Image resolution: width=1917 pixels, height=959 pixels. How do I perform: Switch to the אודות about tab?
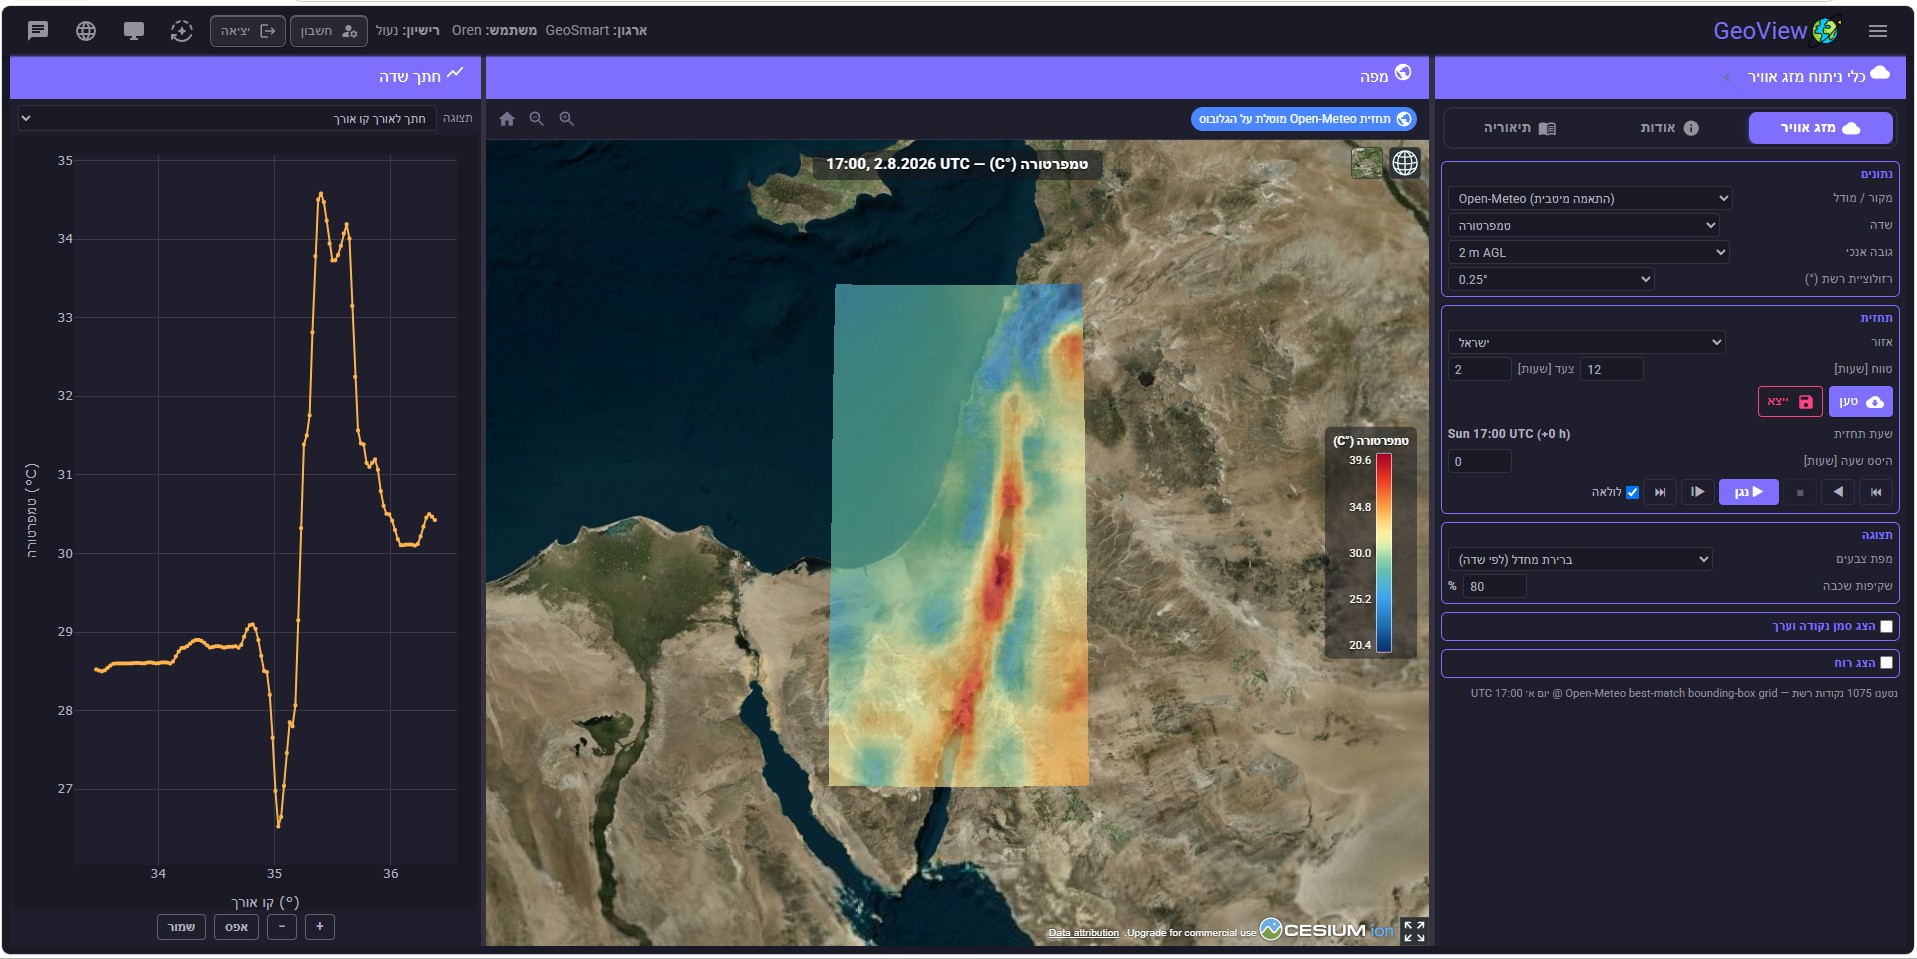click(1669, 128)
